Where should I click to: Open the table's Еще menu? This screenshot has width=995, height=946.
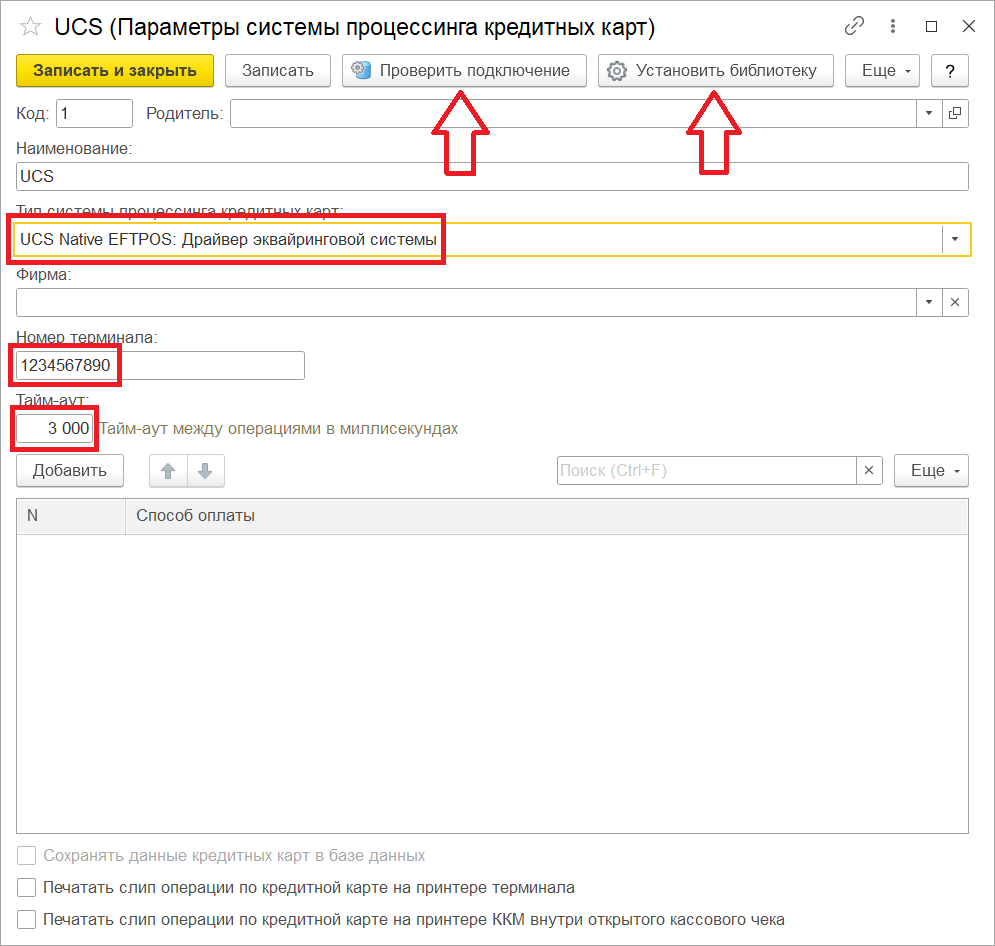[x=931, y=471]
